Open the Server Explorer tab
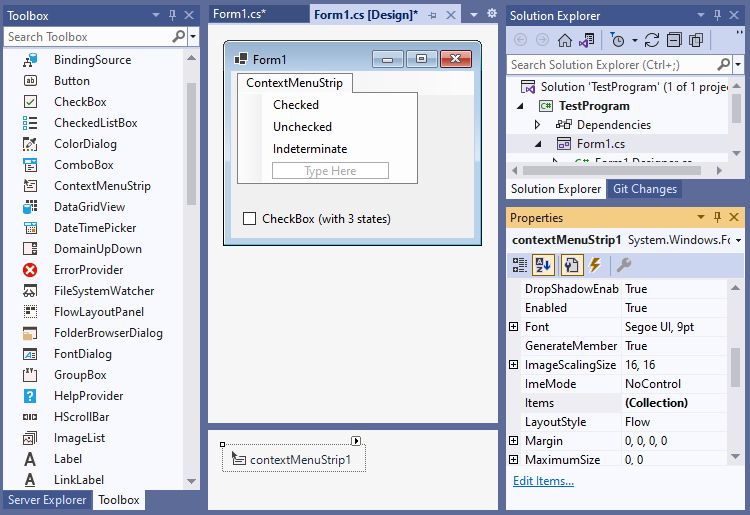Image resolution: width=750 pixels, height=515 pixels. pos(47,500)
